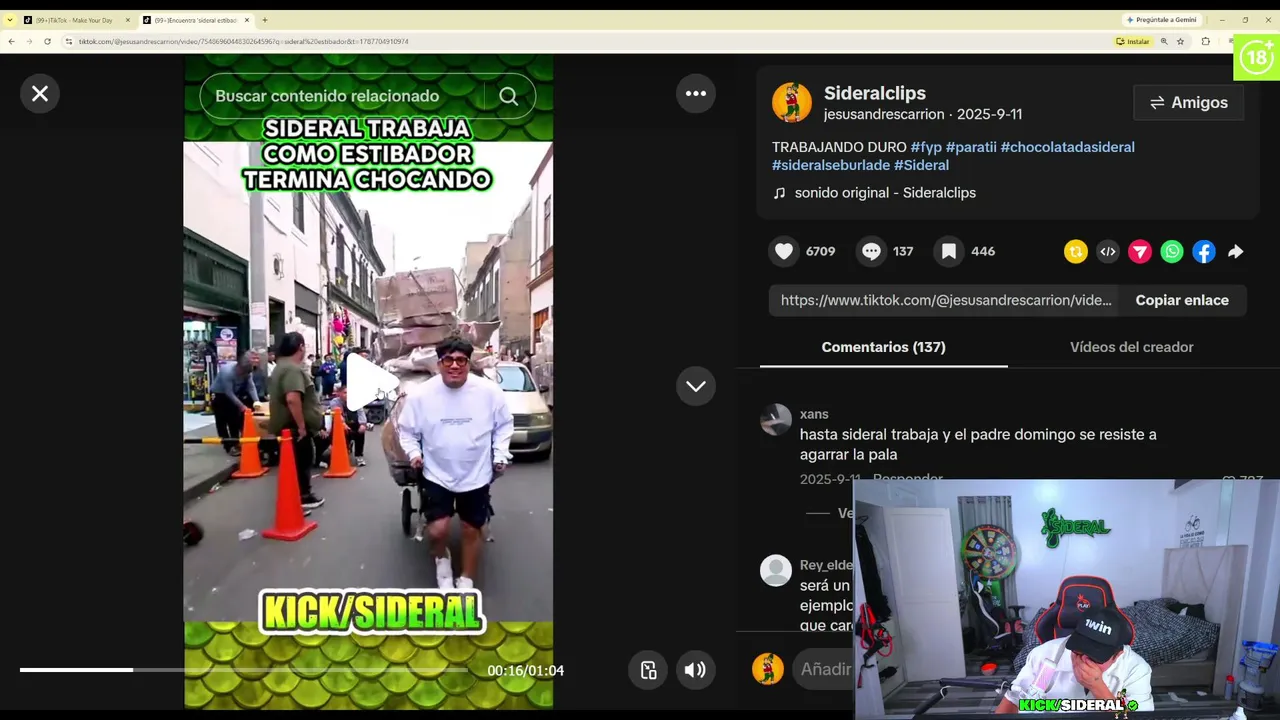This screenshot has height=720, width=1280.
Task: Close the Encuentra 'sideral estibador' tab
Action: pyautogui.click(x=247, y=20)
